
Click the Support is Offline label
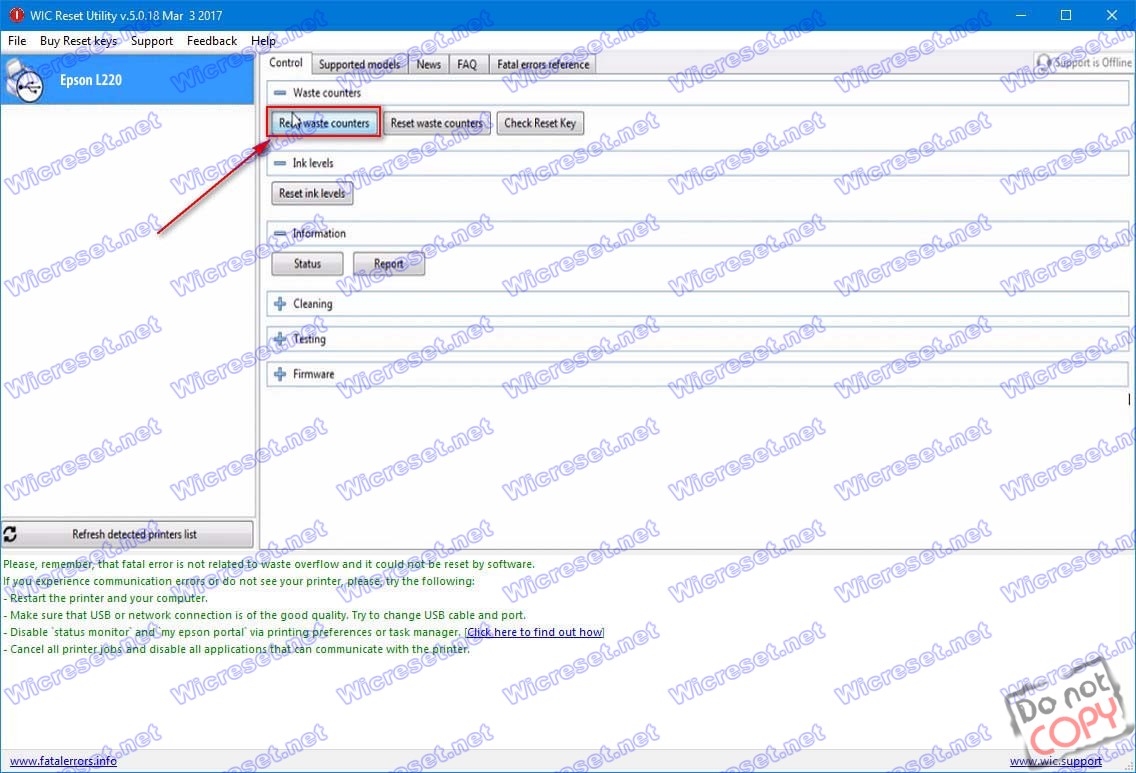(1093, 62)
